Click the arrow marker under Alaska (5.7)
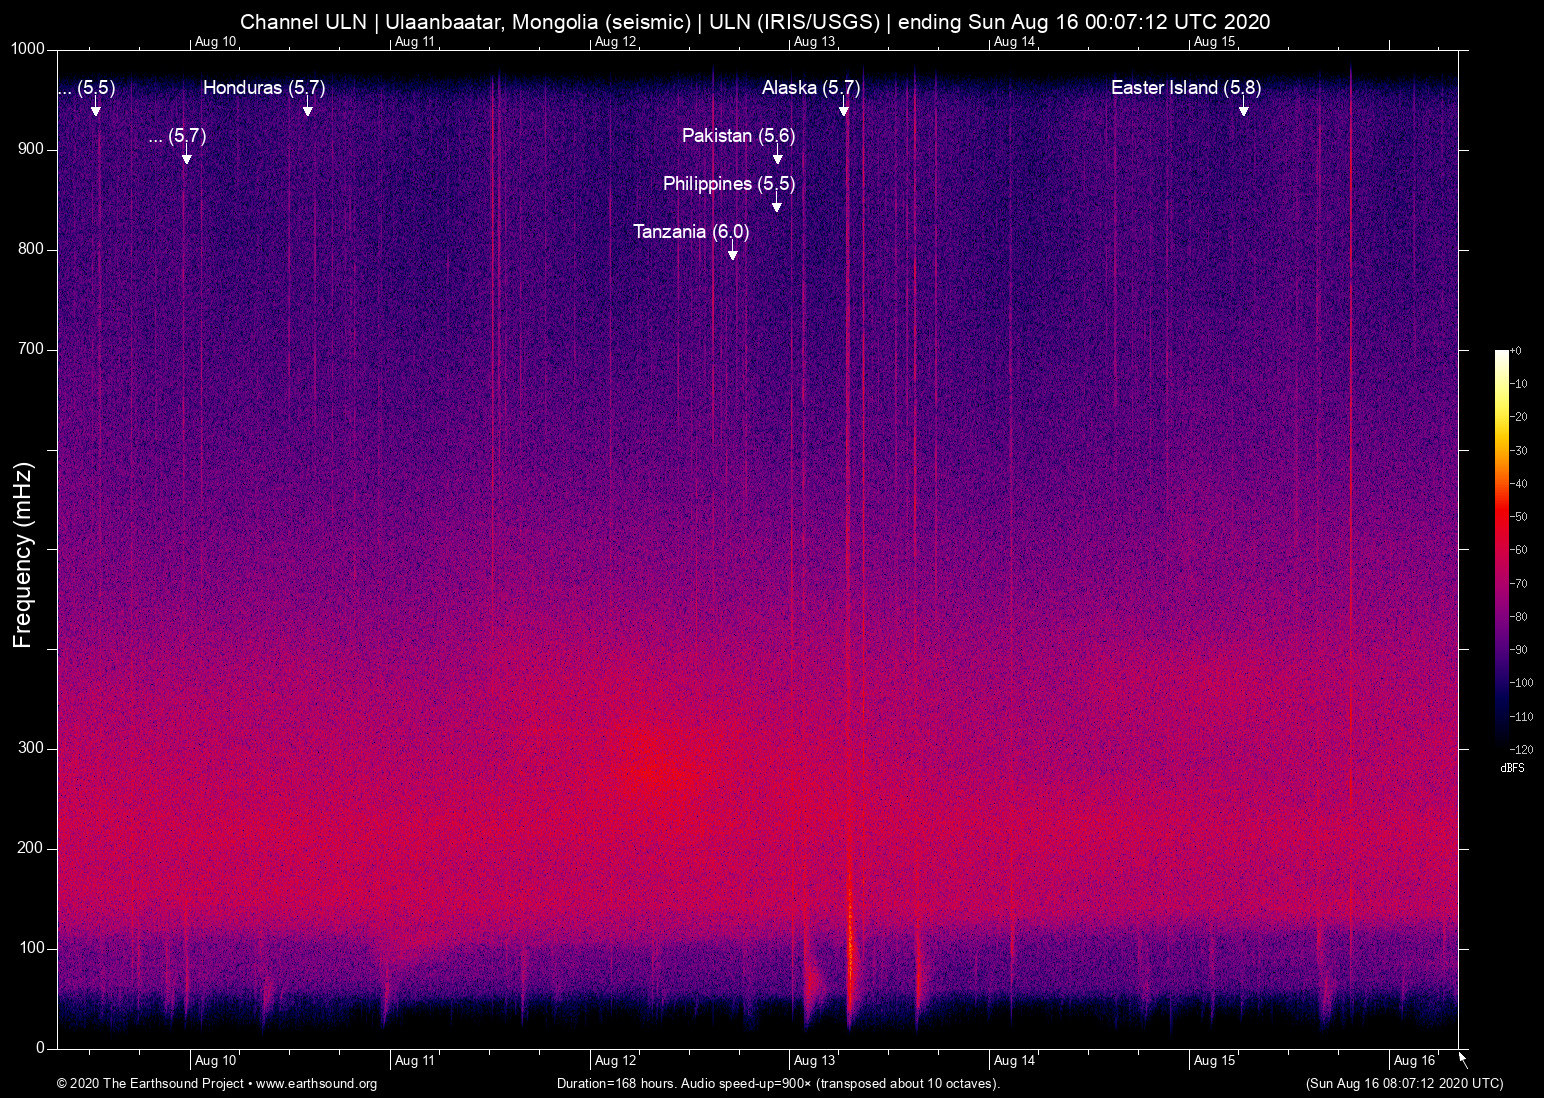The width and height of the screenshot is (1544, 1098). [x=844, y=109]
